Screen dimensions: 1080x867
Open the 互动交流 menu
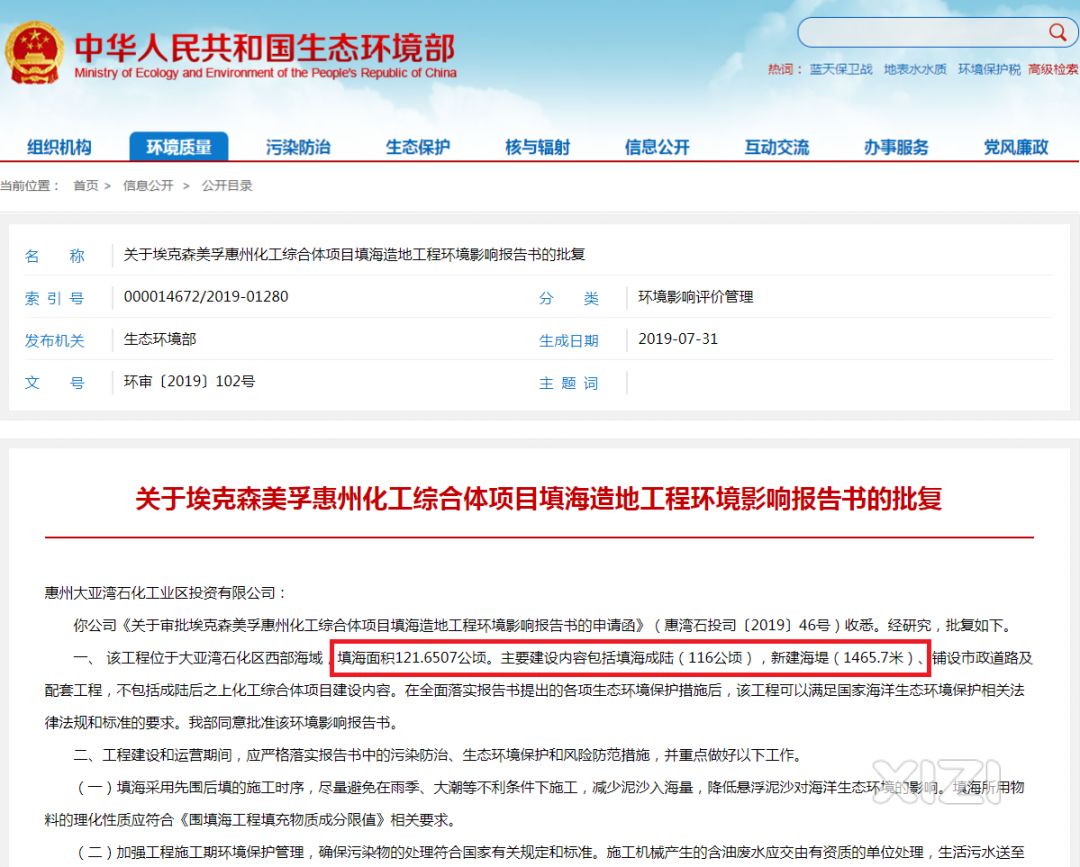pyautogui.click(x=777, y=147)
